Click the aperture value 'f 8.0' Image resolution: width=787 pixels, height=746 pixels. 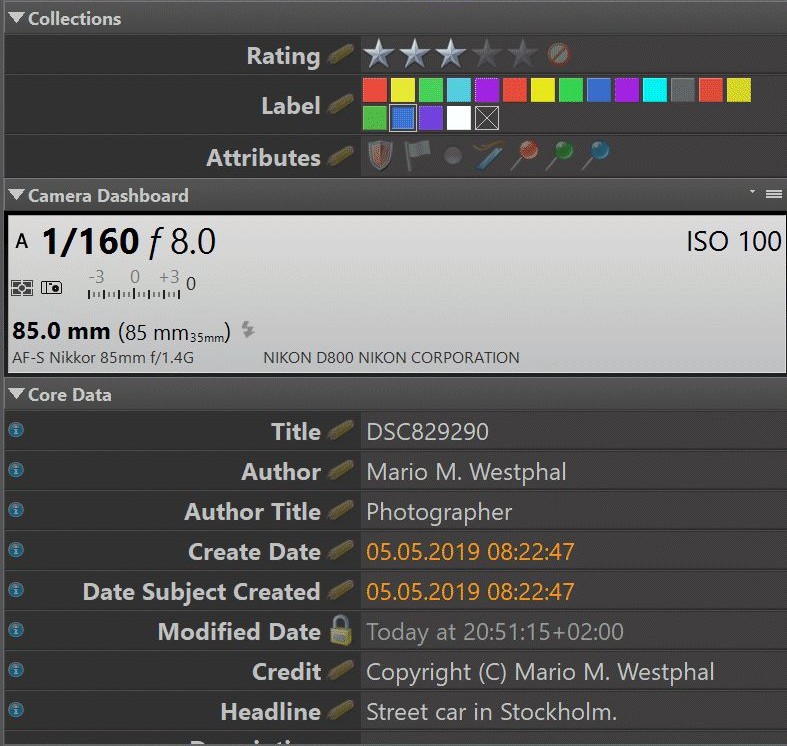[x=183, y=242]
